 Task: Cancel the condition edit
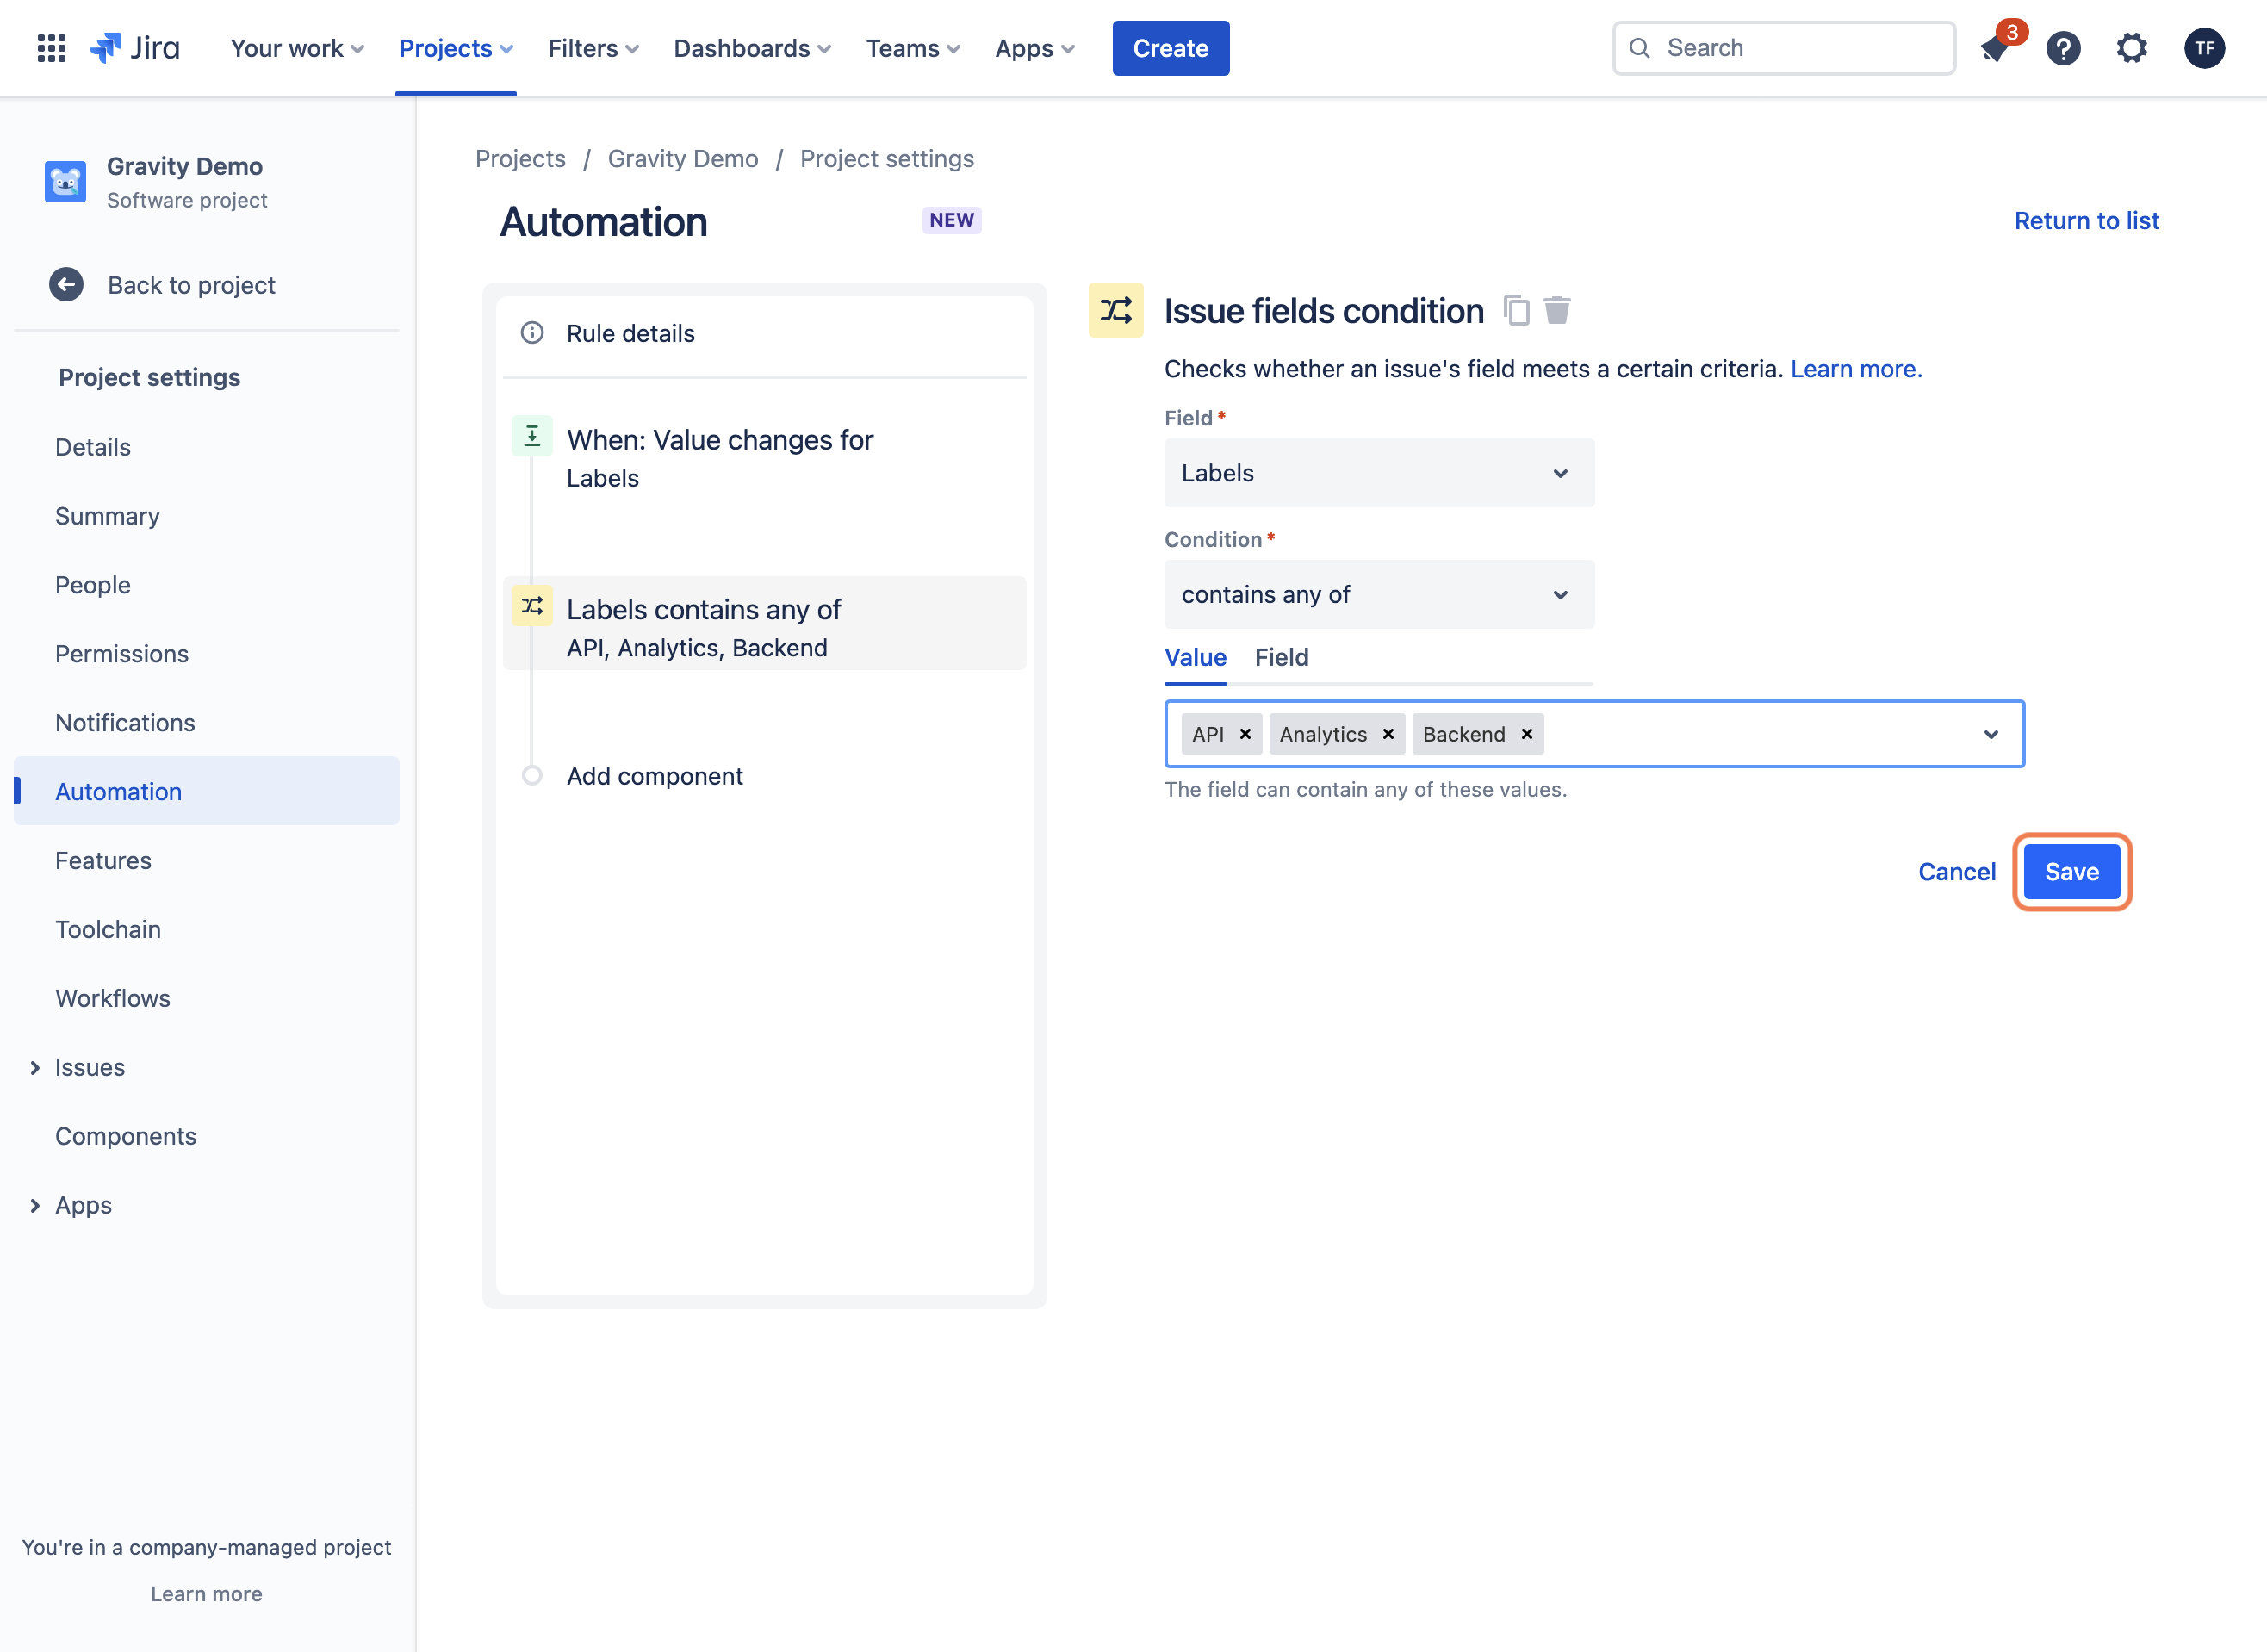1956,872
